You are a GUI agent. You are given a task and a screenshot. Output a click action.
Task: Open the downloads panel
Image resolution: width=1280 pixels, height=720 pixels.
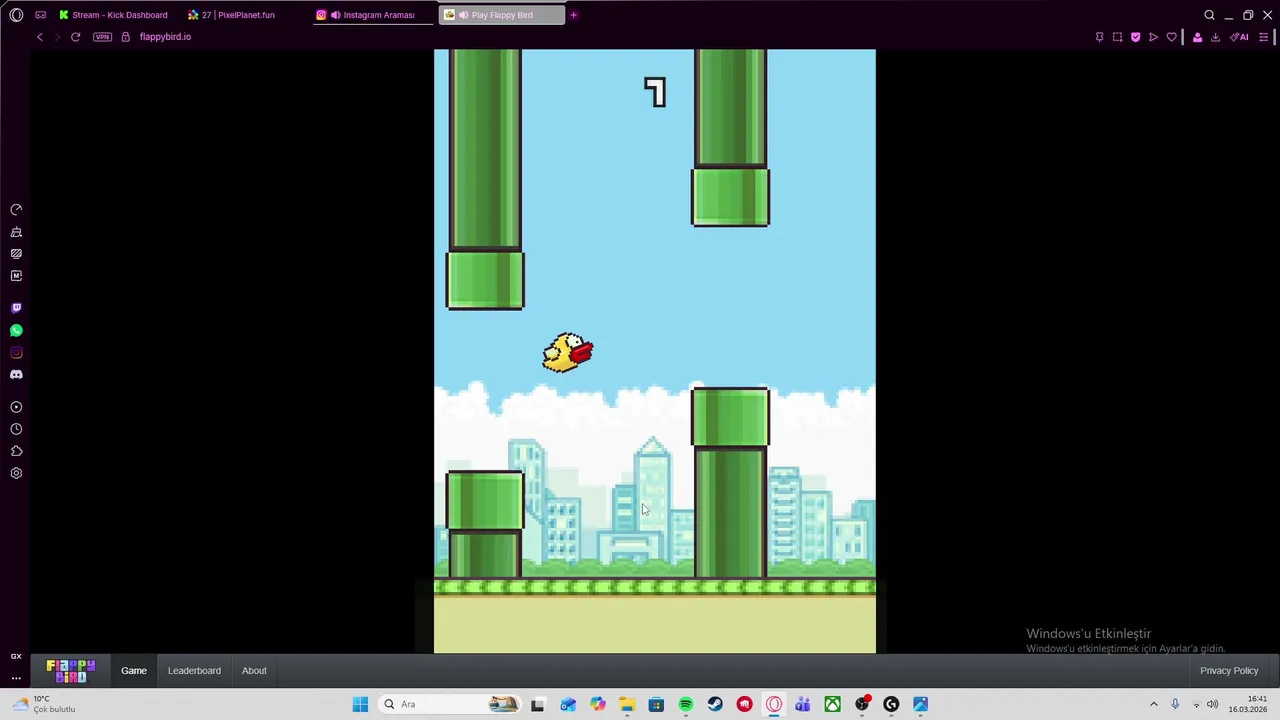[1215, 37]
